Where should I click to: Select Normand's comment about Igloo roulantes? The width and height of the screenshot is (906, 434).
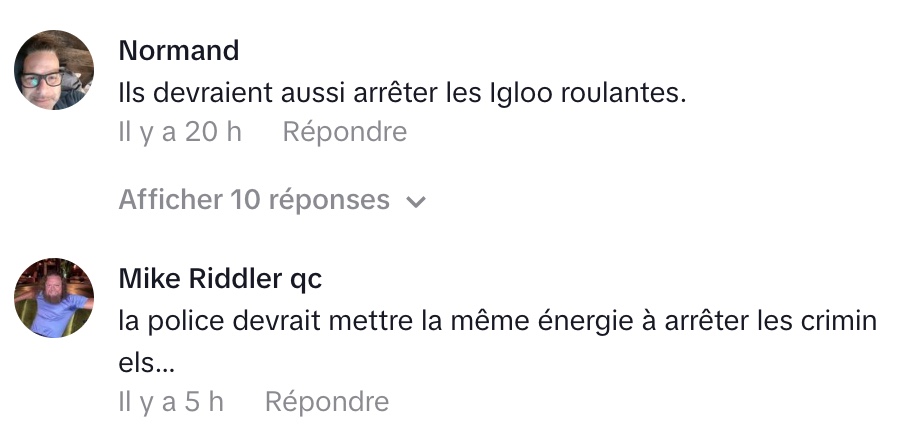click(402, 92)
